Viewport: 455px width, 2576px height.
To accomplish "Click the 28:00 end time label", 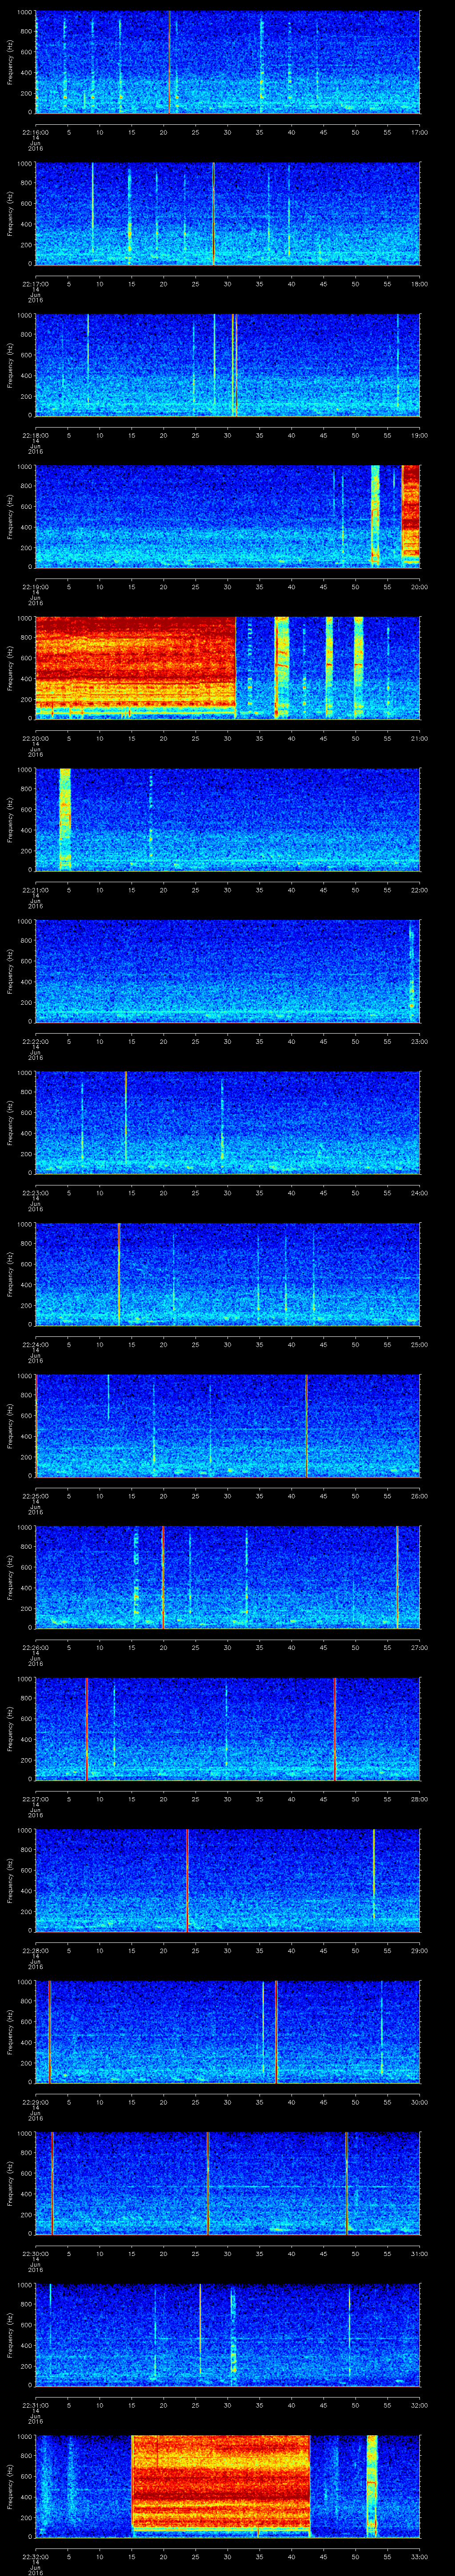I will [x=419, y=1799].
